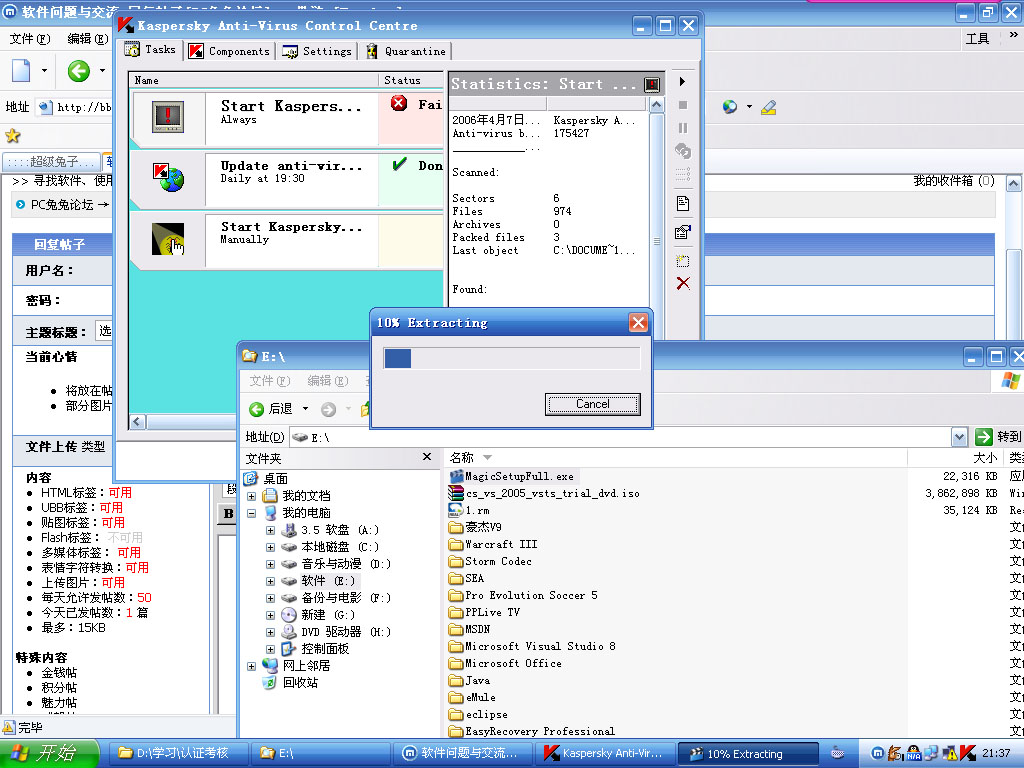Open the 编辑(E) menu in browser
1024x768 pixels.
coord(88,39)
